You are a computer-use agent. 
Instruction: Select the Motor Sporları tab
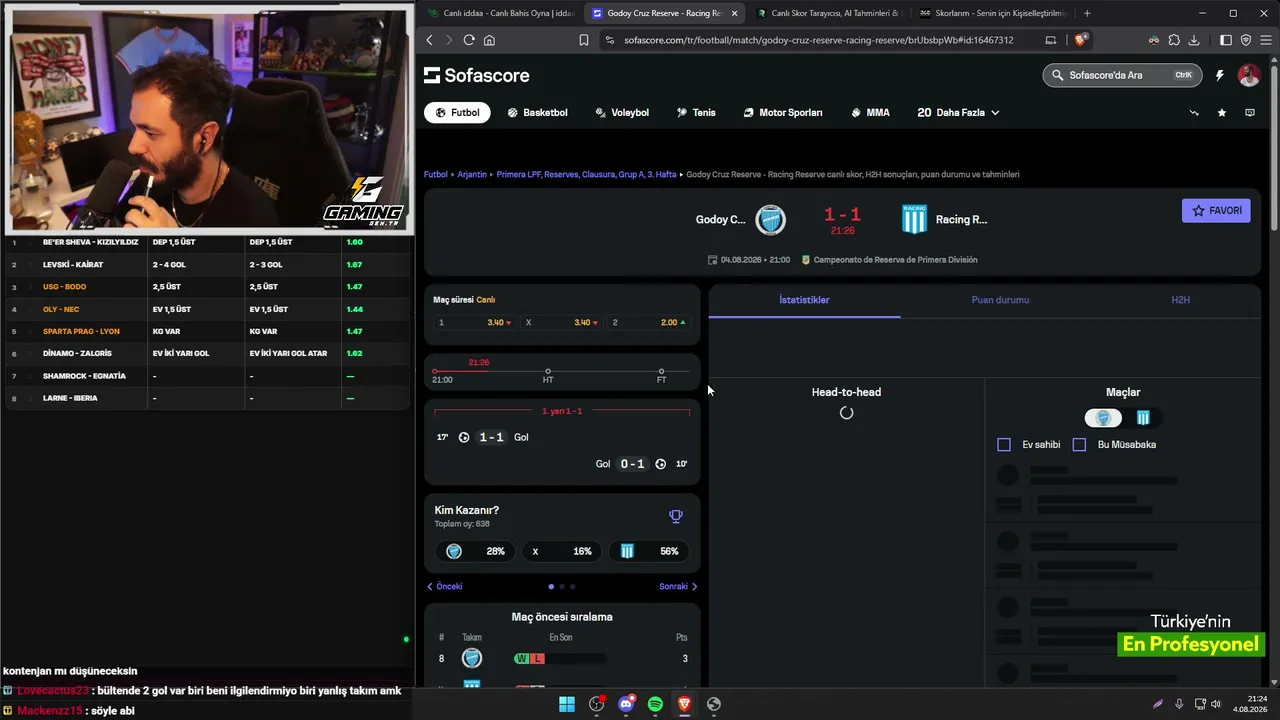point(783,113)
